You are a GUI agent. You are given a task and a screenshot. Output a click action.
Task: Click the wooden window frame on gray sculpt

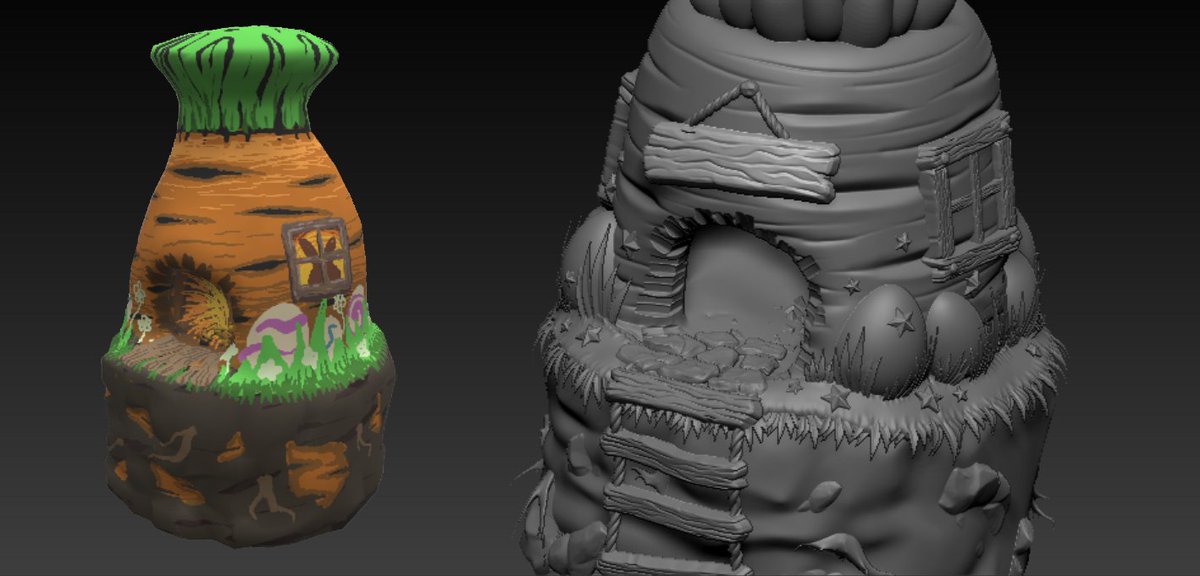click(966, 195)
